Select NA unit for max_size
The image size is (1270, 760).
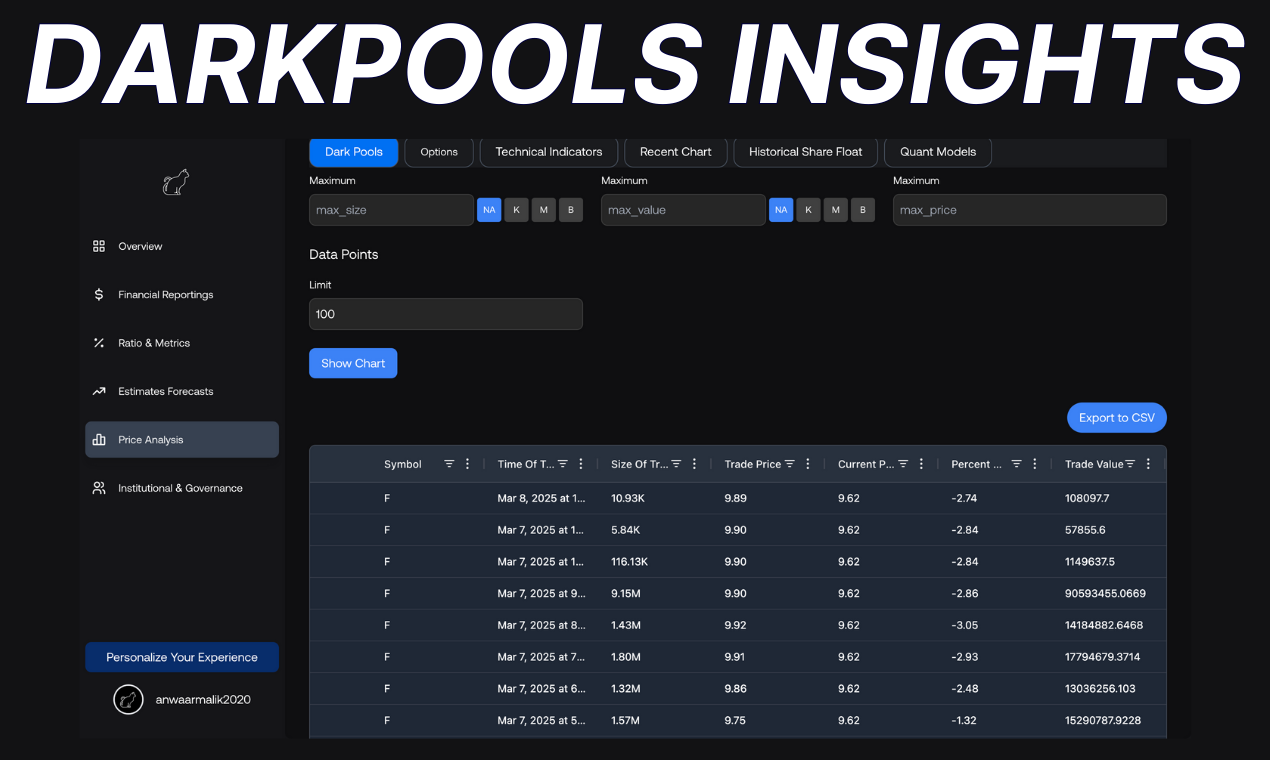tap(489, 210)
